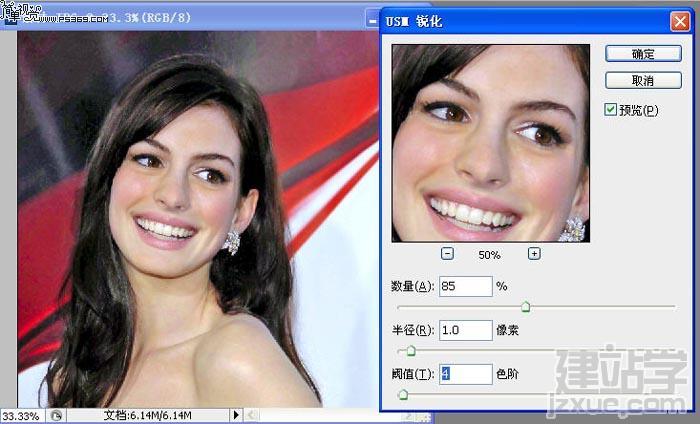Click the 33.33% zoom field in the status bar

[x=21, y=416]
